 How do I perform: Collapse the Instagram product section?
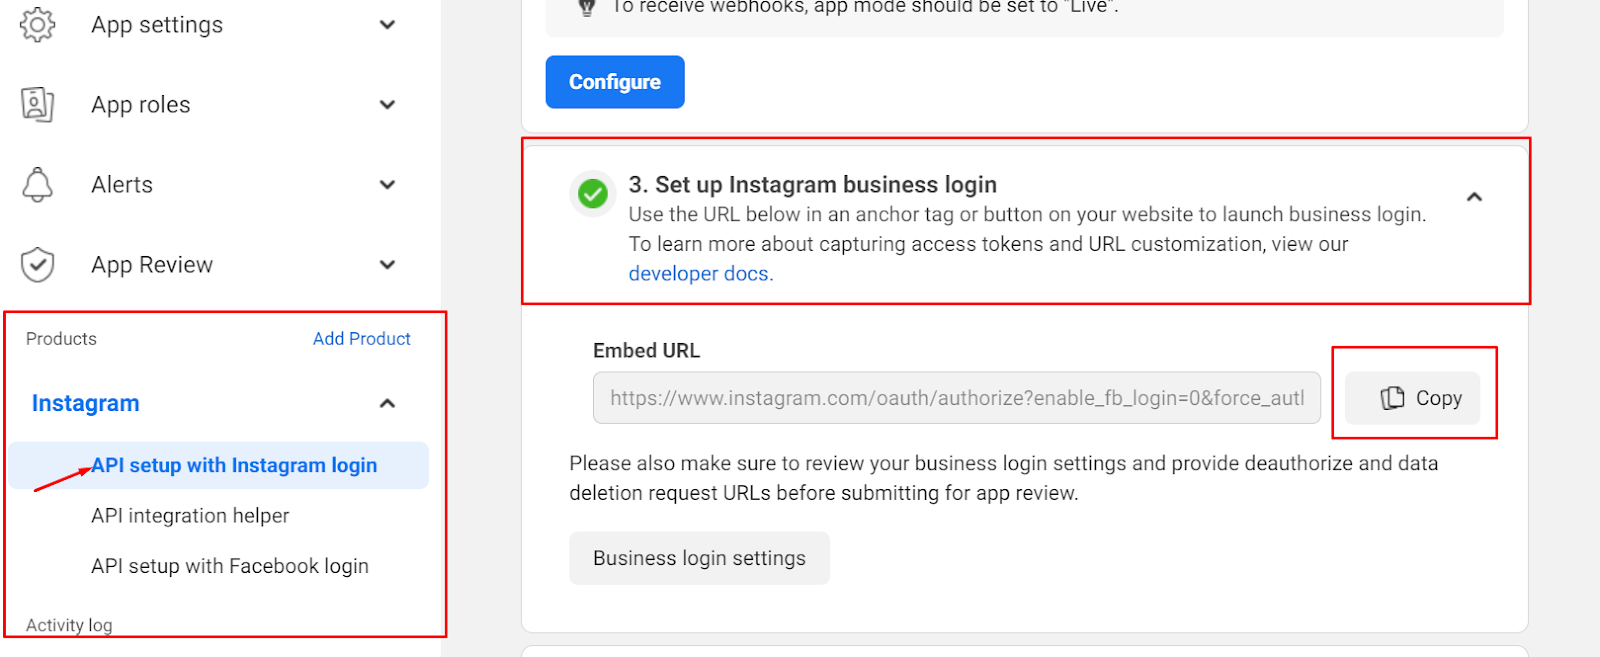coord(387,403)
